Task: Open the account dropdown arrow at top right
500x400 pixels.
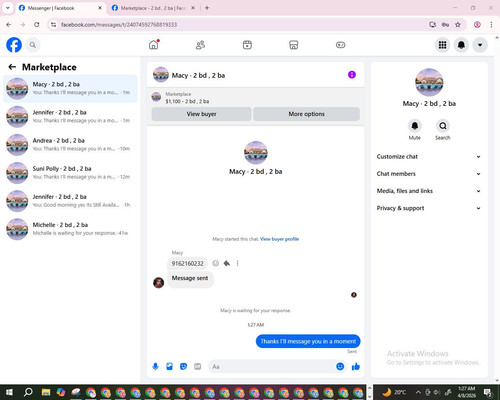Action: pyautogui.click(x=480, y=45)
